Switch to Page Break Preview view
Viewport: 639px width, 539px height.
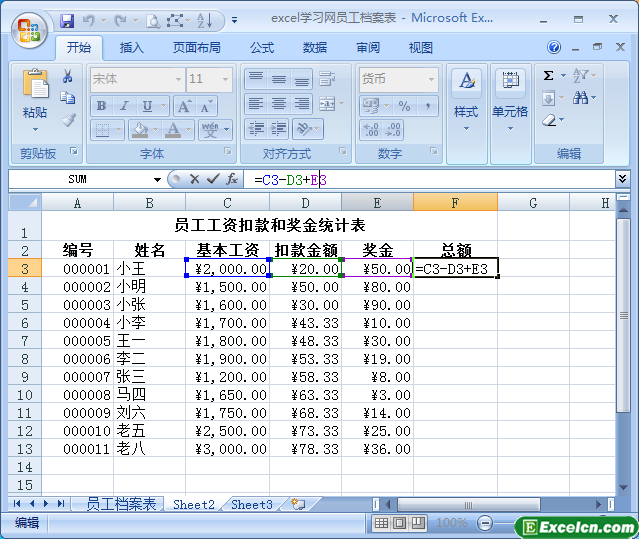pyautogui.click(x=418, y=523)
